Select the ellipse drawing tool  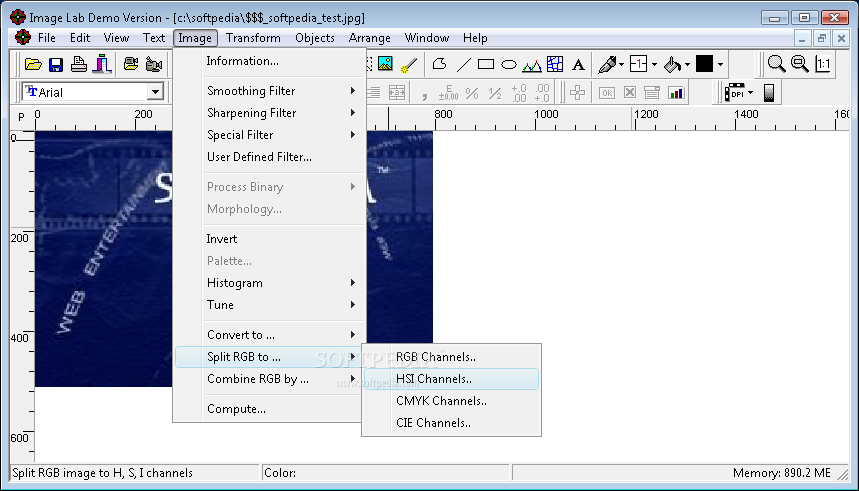pyautogui.click(x=509, y=65)
